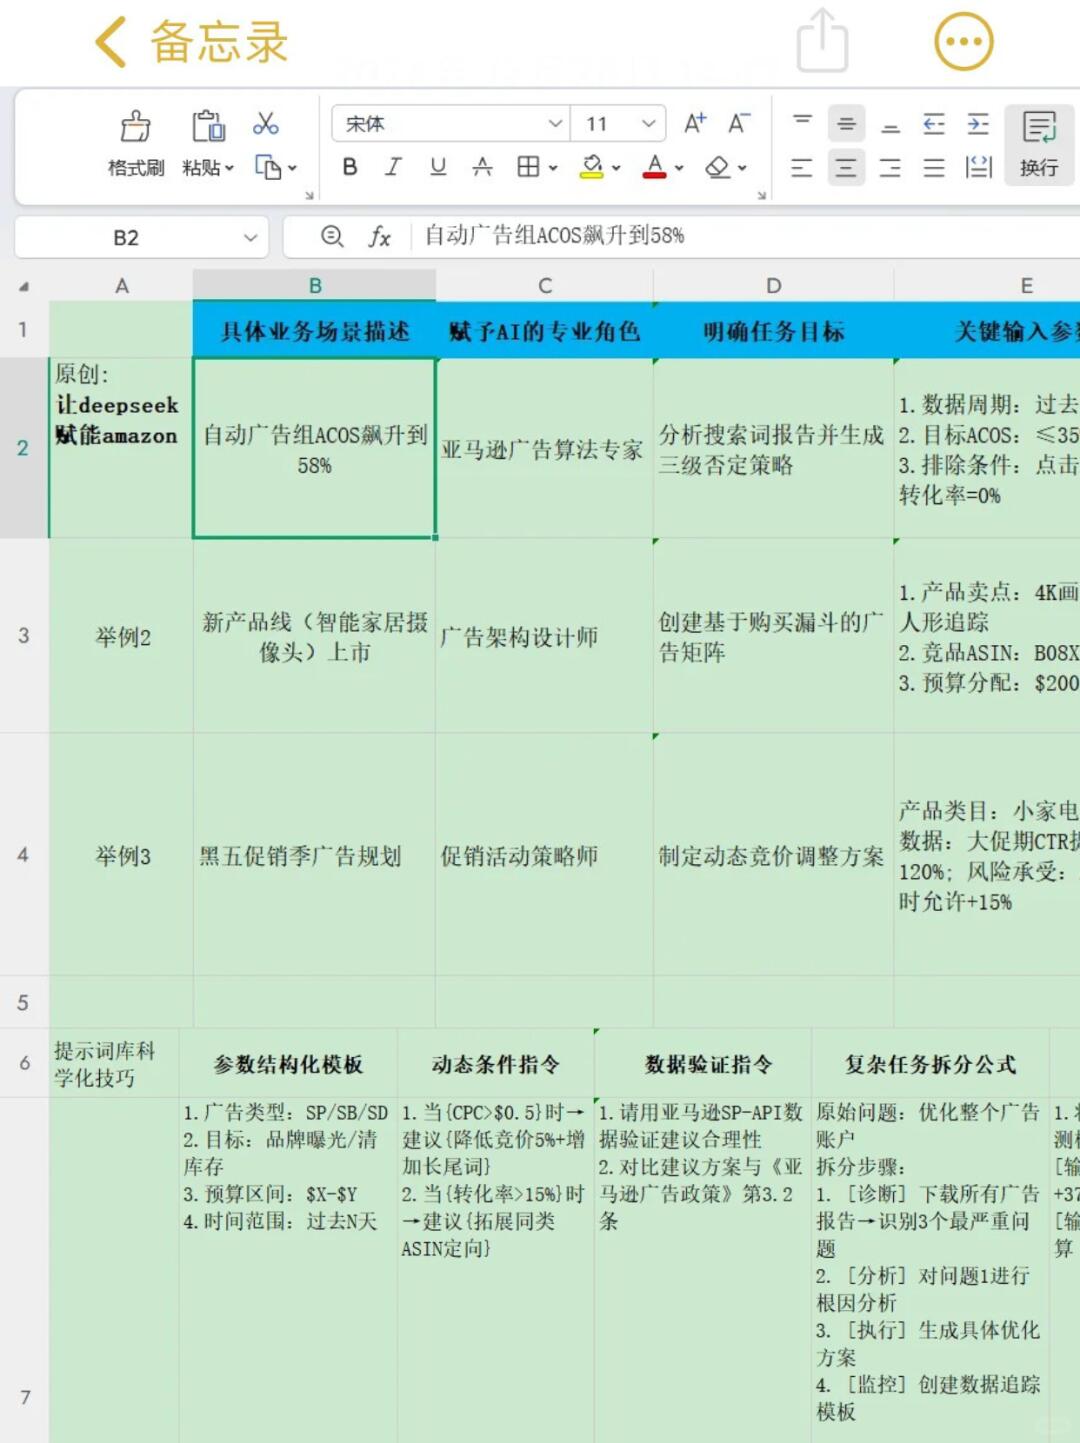Align cell content to top
Screen dimensions: 1080x1443
[802, 123]
